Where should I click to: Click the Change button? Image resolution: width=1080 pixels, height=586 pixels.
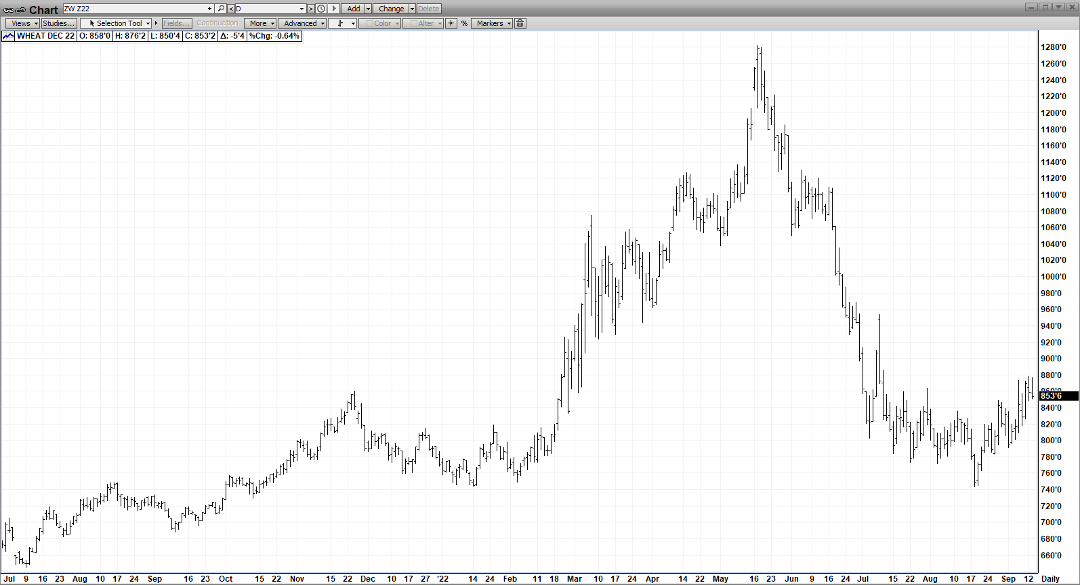point(391,8)
